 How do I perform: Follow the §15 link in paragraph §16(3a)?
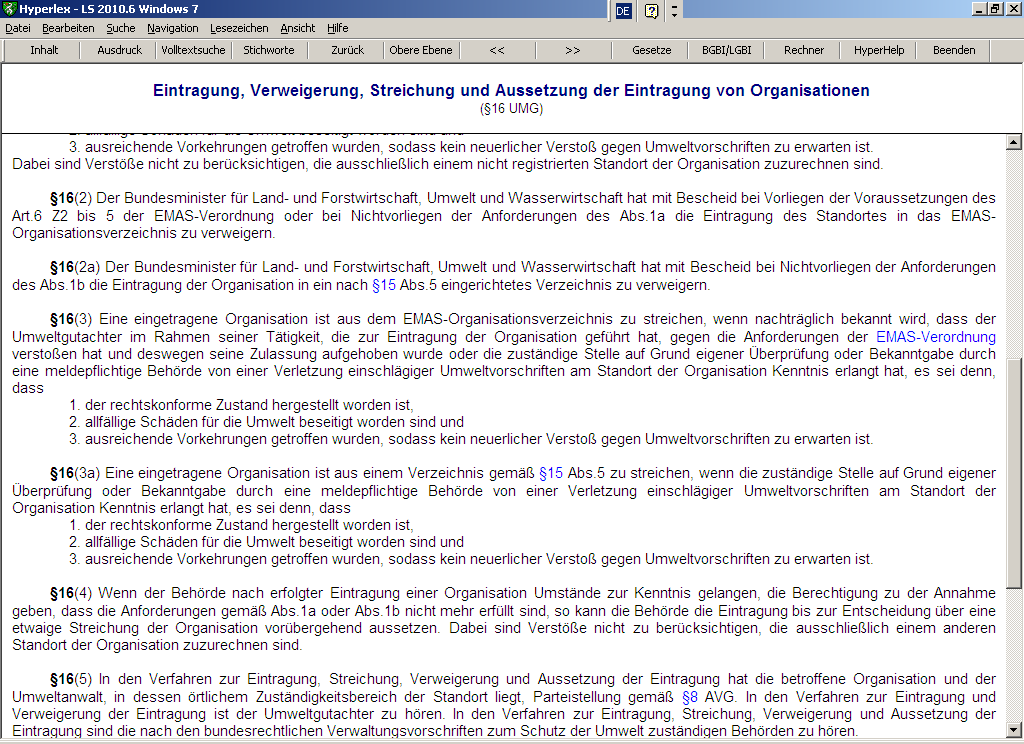[x=551, y=473]
